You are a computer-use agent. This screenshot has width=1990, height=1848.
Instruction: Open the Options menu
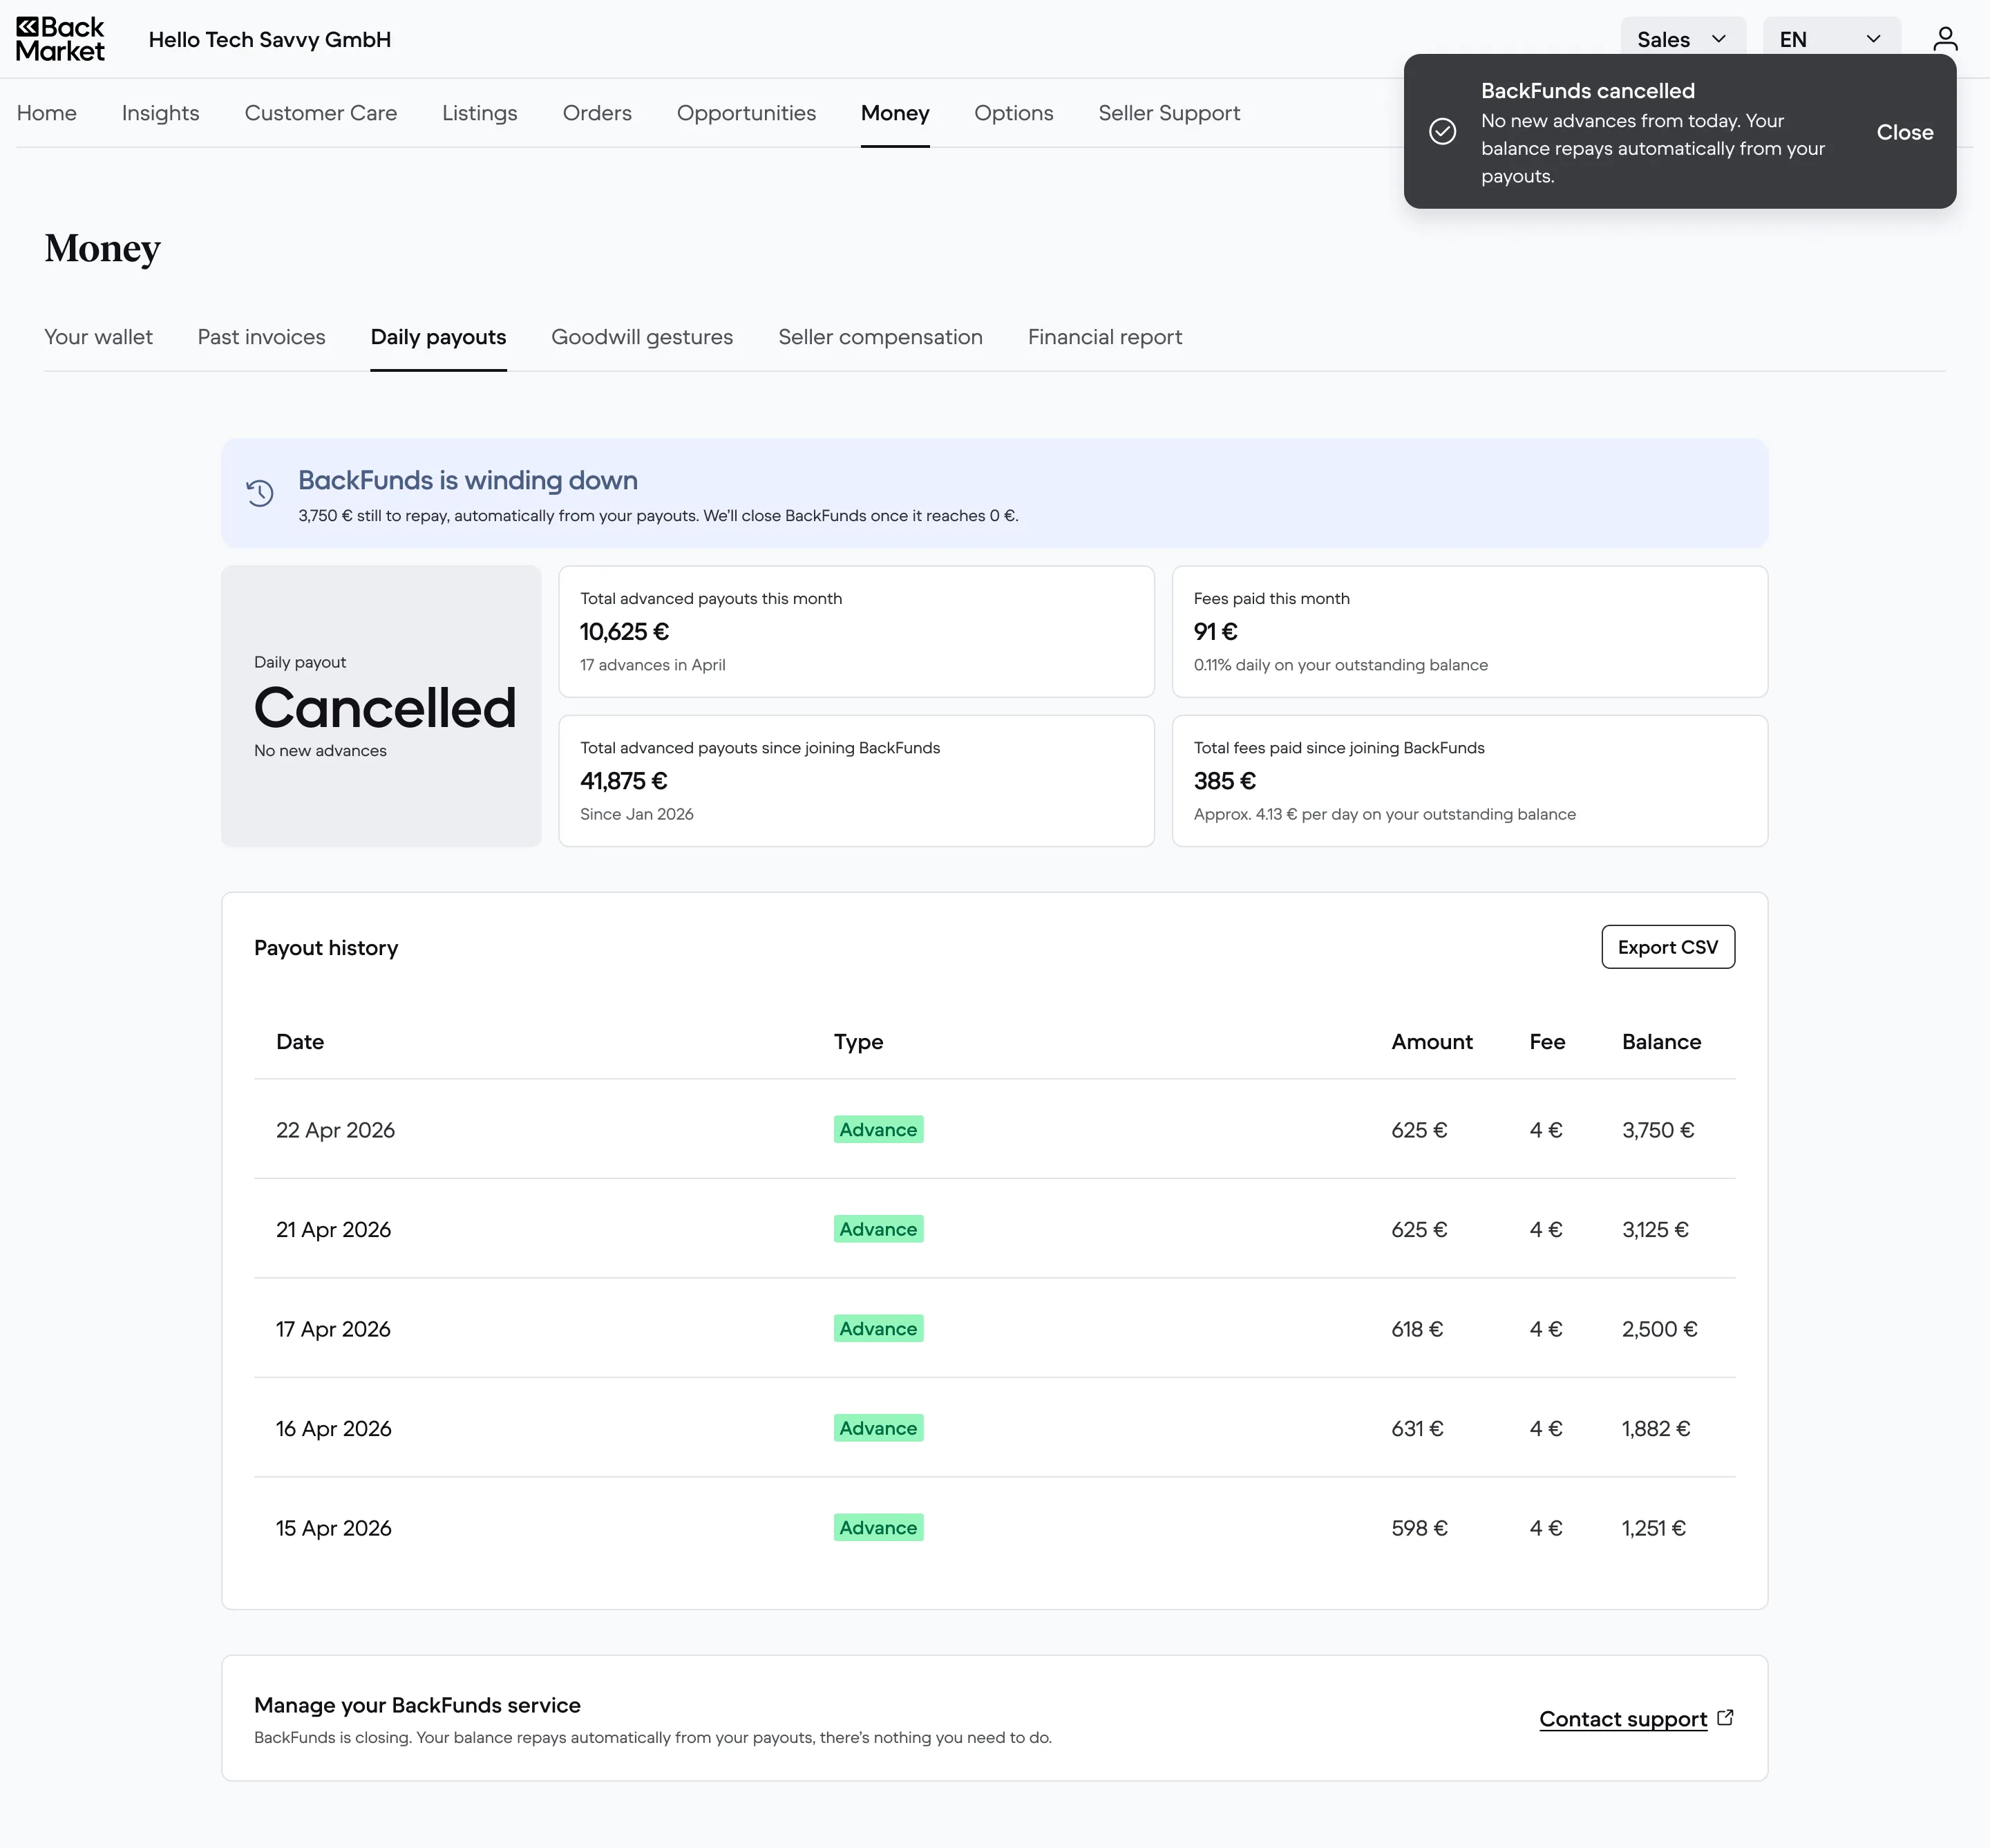tap(1014, 113)
